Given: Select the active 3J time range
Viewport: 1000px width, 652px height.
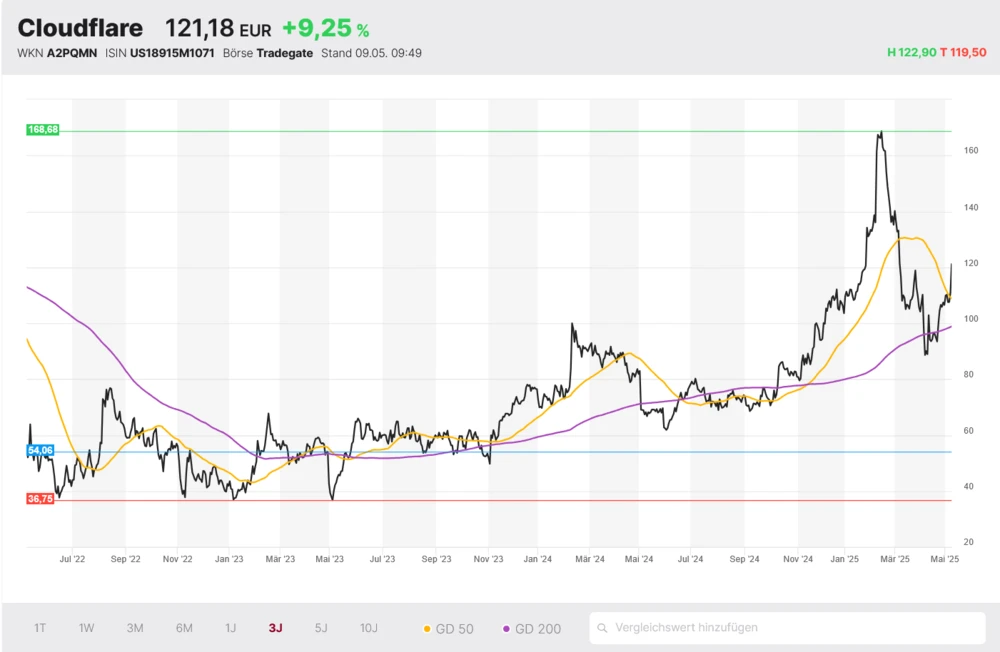Looking at the screenshot, I should coord(275,628).
